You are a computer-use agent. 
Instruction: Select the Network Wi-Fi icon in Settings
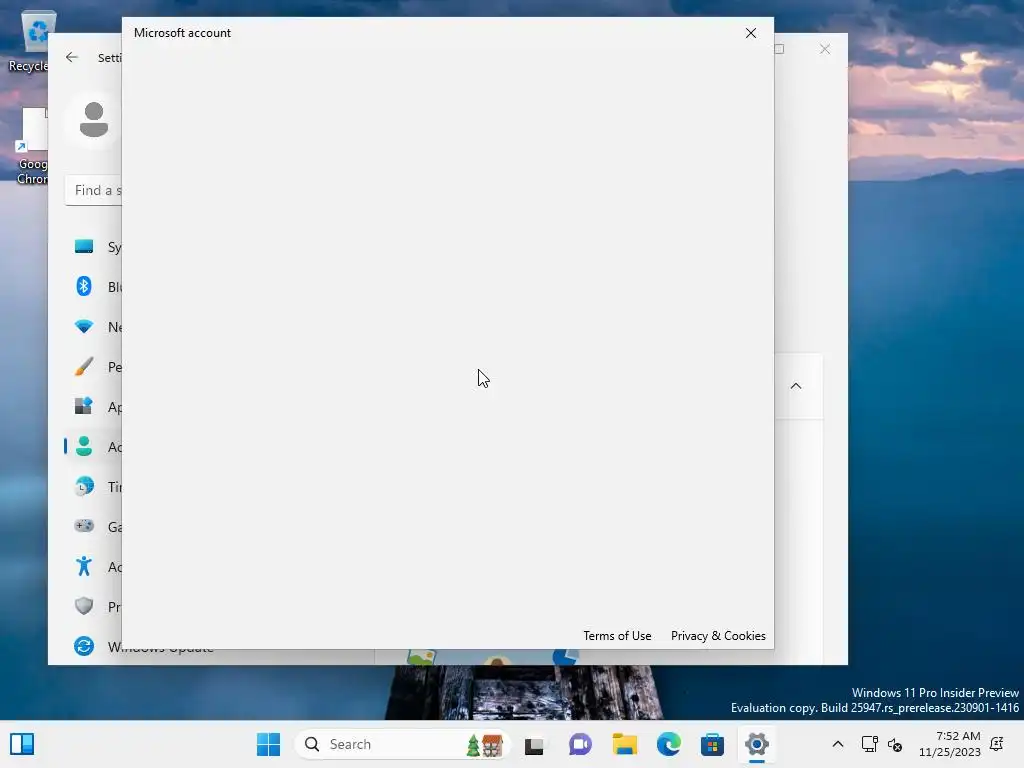tap(84, 327)
